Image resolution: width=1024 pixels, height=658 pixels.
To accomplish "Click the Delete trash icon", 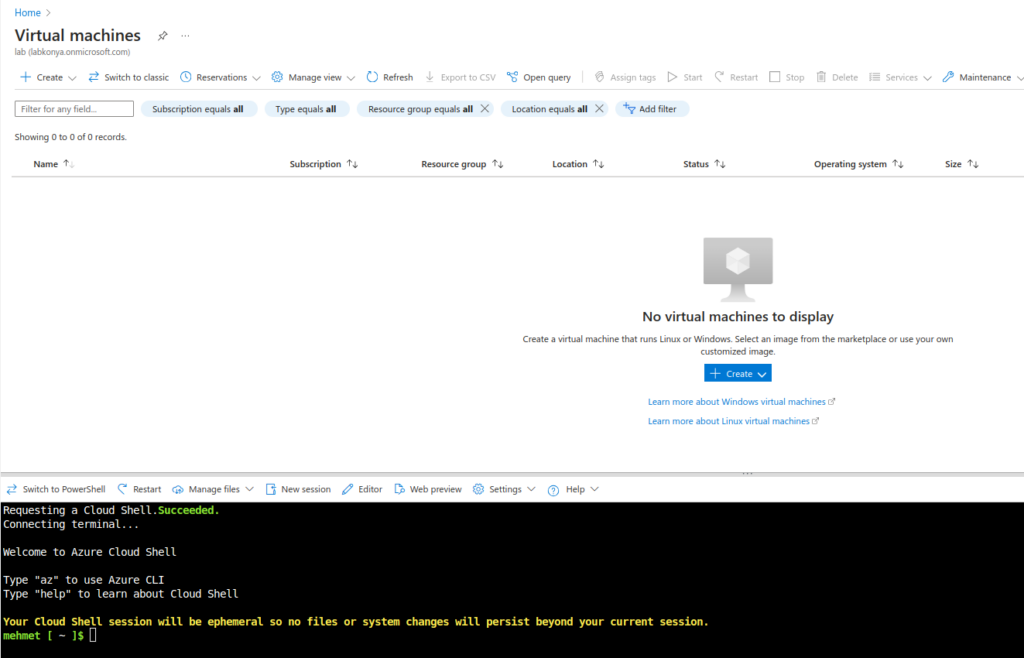I will point(822,77).
